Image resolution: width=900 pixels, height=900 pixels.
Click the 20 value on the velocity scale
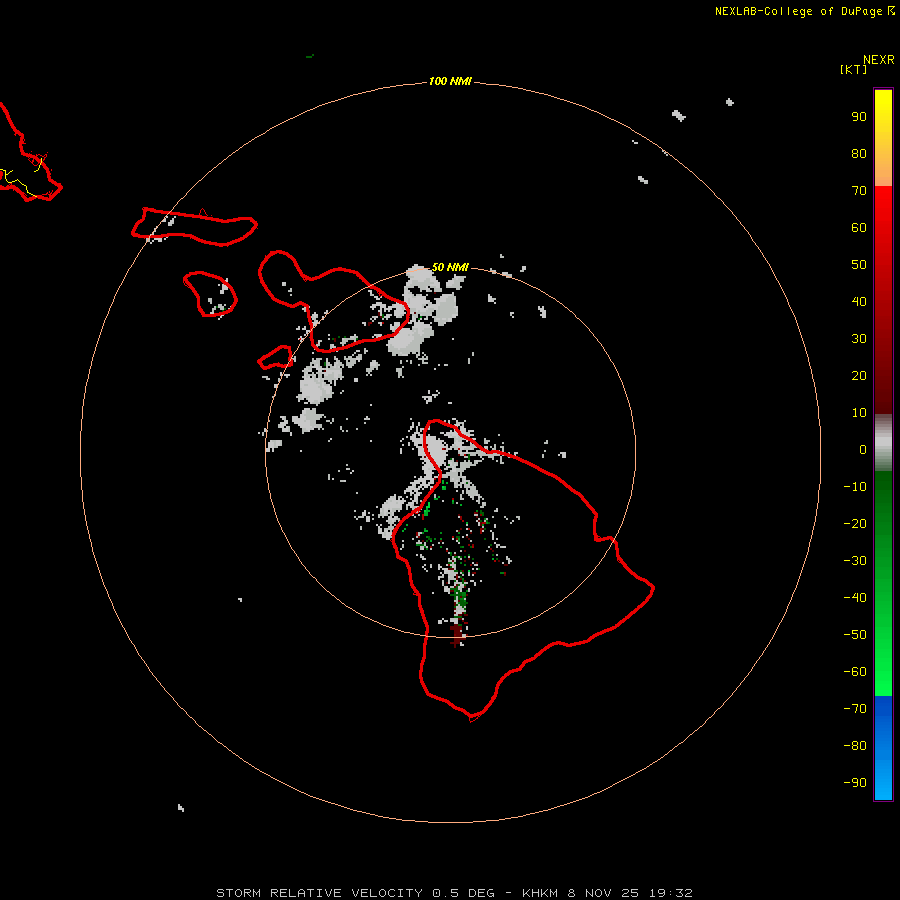click(x=859, y=376)
